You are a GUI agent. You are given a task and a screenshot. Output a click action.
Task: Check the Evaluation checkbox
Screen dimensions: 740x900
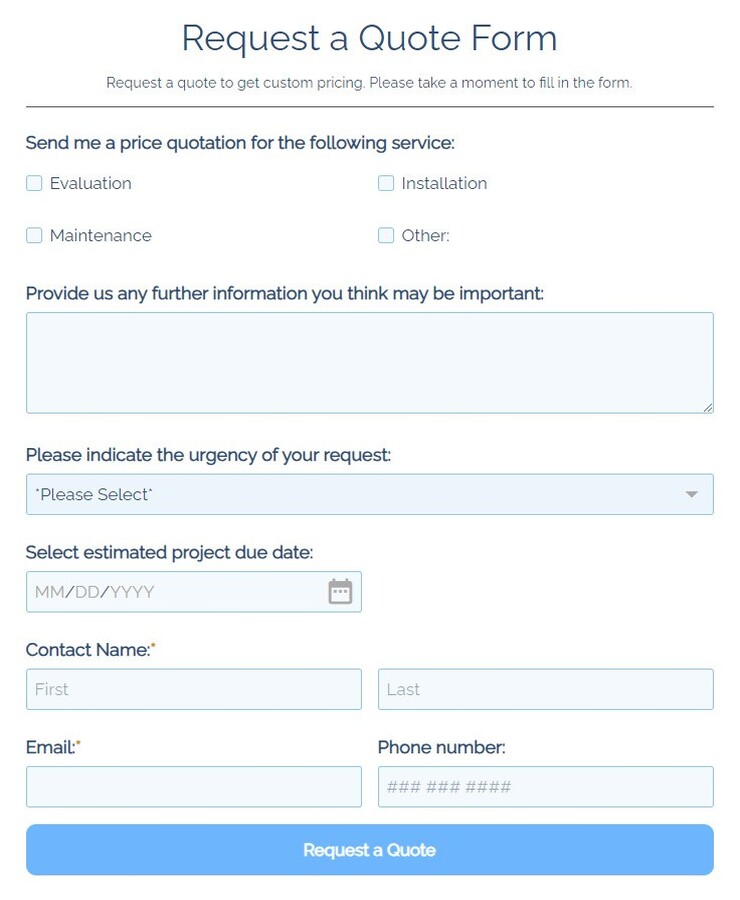pyautogui.click(x=34, y=183)
